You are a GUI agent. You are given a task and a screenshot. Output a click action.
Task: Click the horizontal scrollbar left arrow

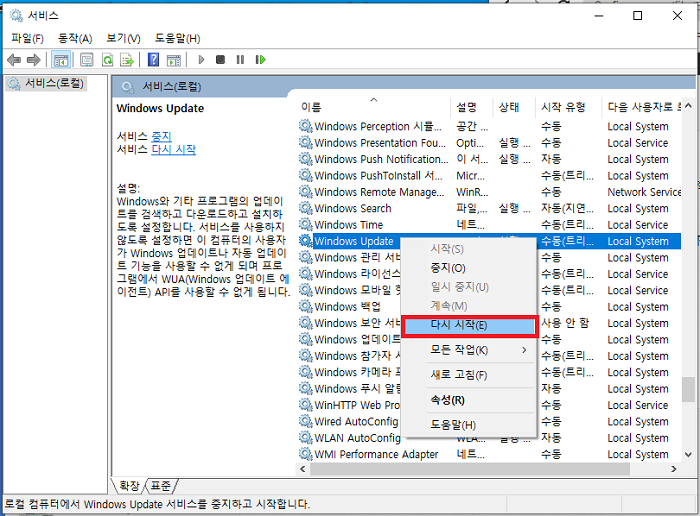tap(303, 469)
